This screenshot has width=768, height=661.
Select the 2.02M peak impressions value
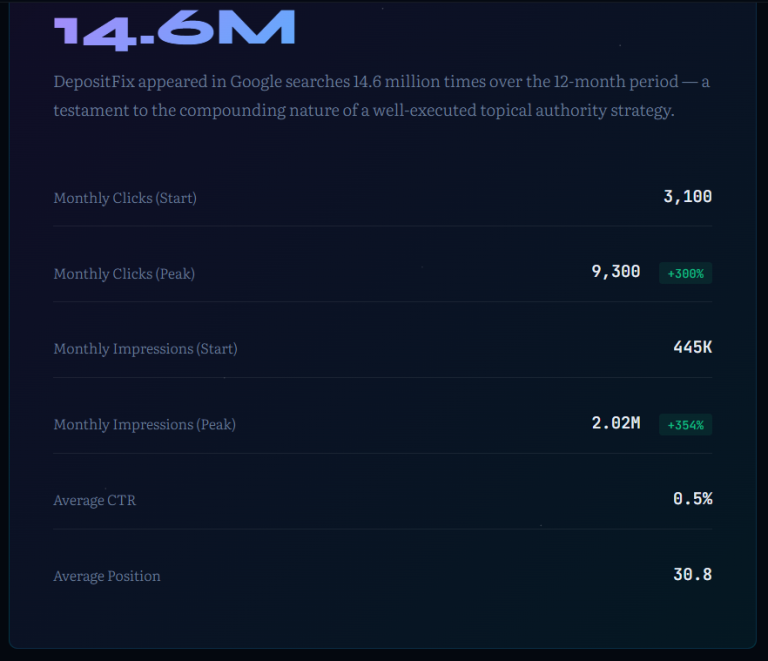615,423
